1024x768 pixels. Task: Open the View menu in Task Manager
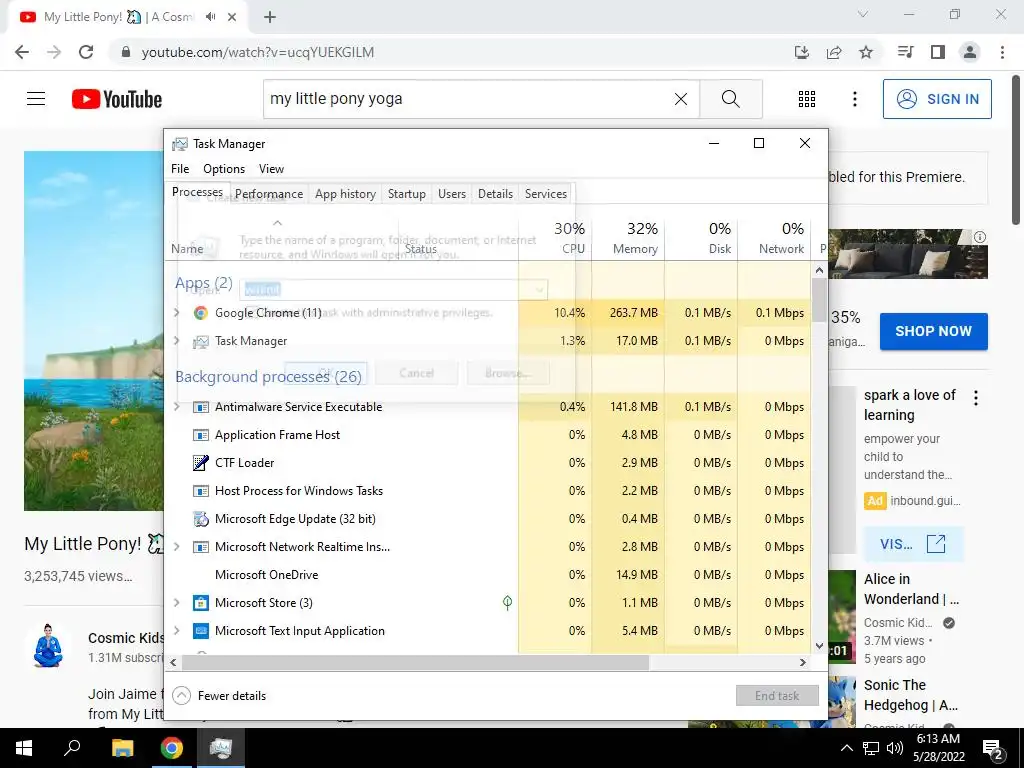point(271,168)
